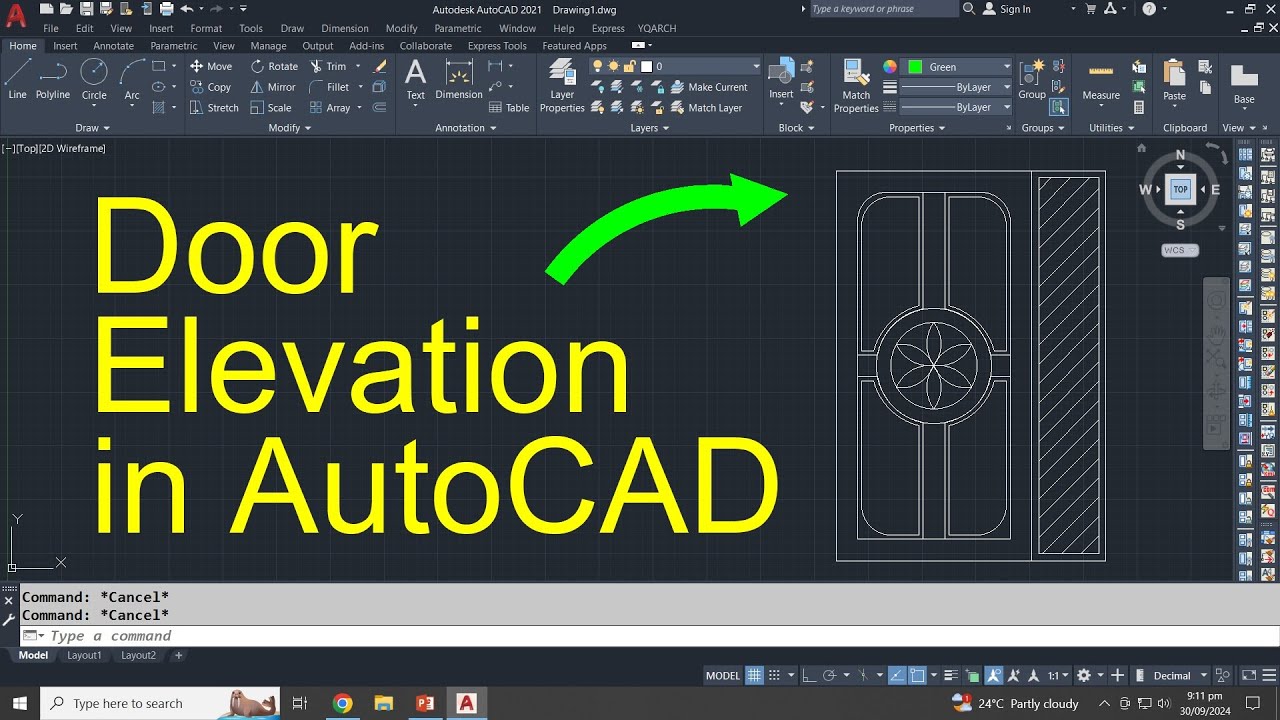Screen dimensions: 1280x720
Task: Click the Match Properties tool
Action: click(x=856, y=86)
